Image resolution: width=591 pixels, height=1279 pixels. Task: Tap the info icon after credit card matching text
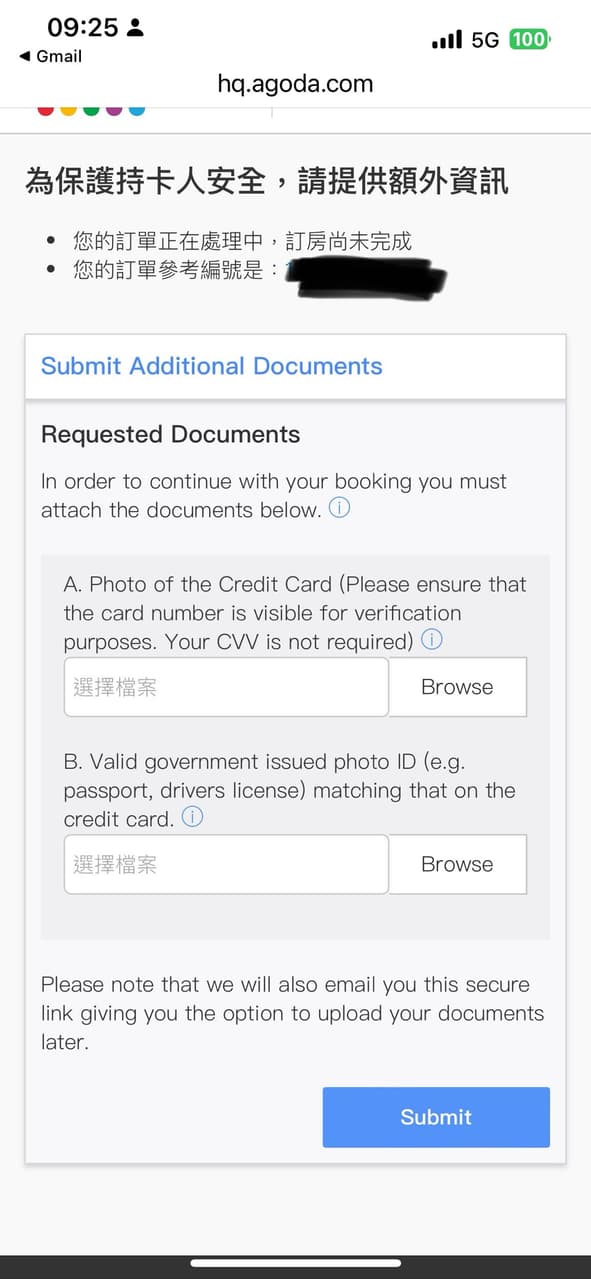point(191,817)
